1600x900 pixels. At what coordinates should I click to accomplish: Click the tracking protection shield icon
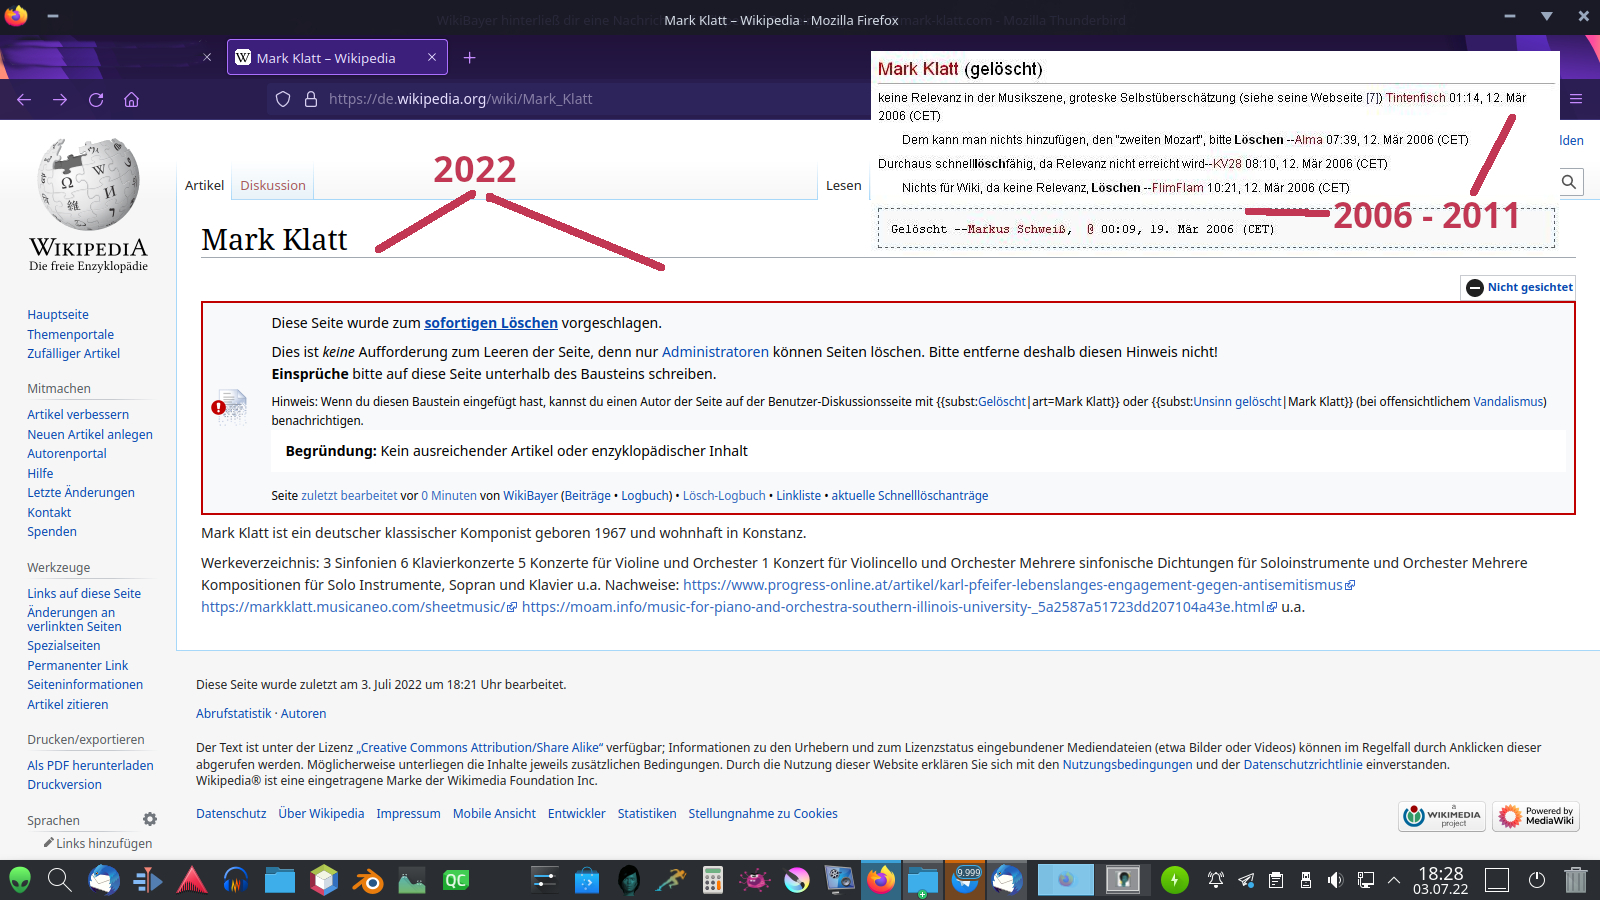pos(283,99)
